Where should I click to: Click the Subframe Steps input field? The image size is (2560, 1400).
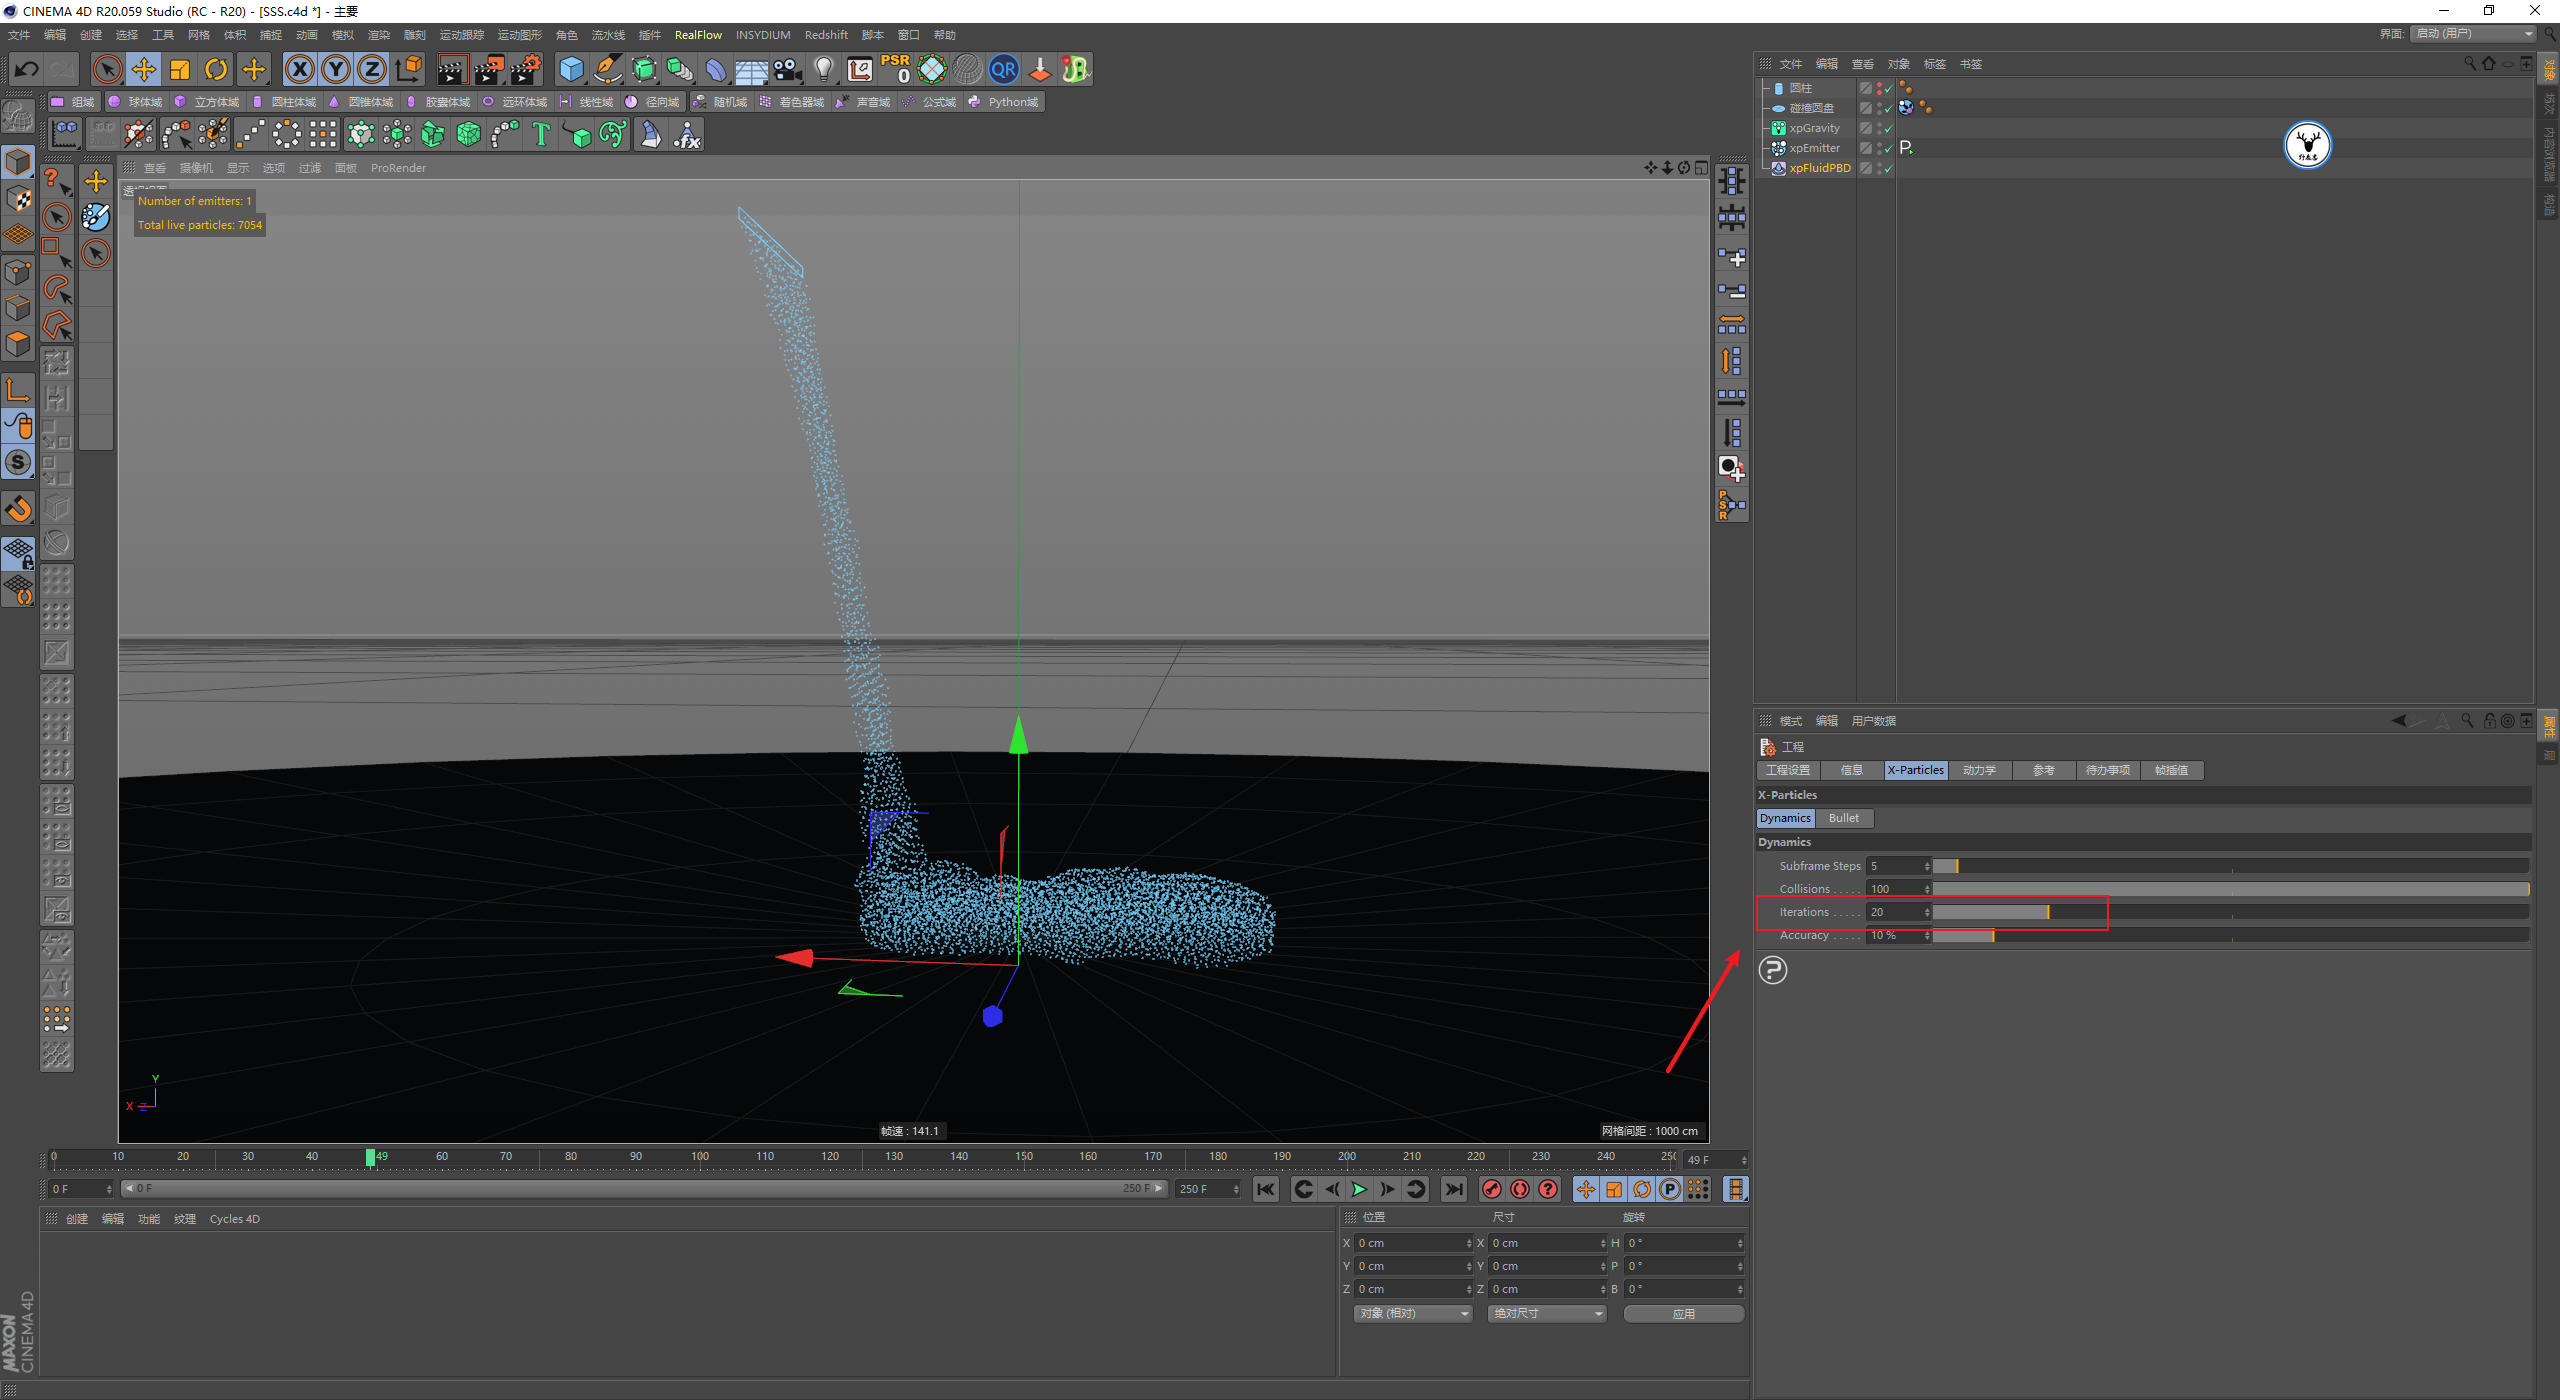click(x=1895, y=866)
